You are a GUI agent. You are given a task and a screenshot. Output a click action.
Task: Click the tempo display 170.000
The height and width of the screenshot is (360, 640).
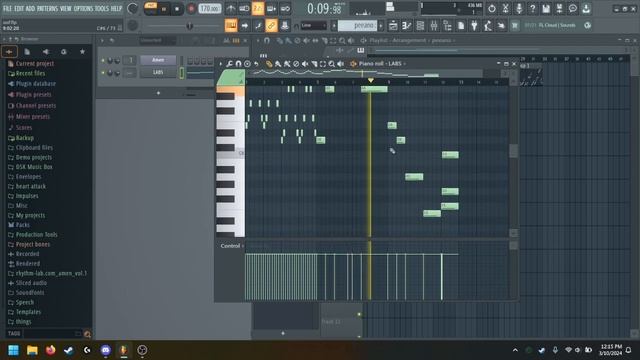pyautogui.click(x=210, y=9)
